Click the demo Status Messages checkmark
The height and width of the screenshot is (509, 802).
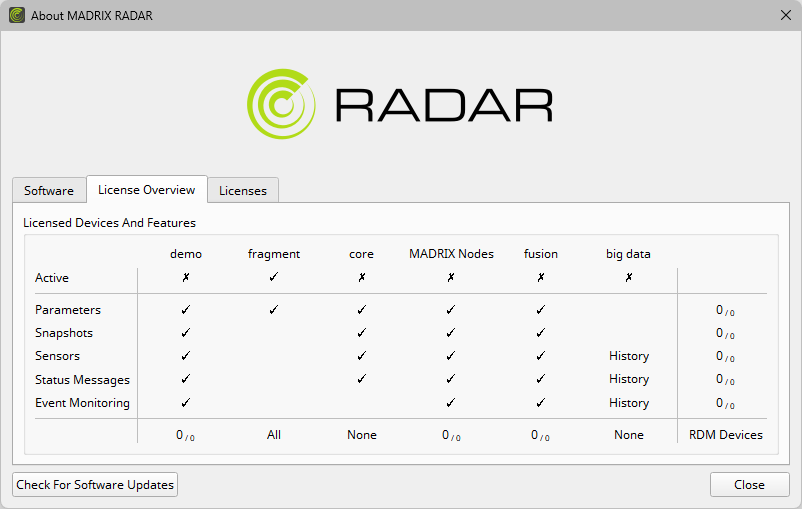point(186,379)
